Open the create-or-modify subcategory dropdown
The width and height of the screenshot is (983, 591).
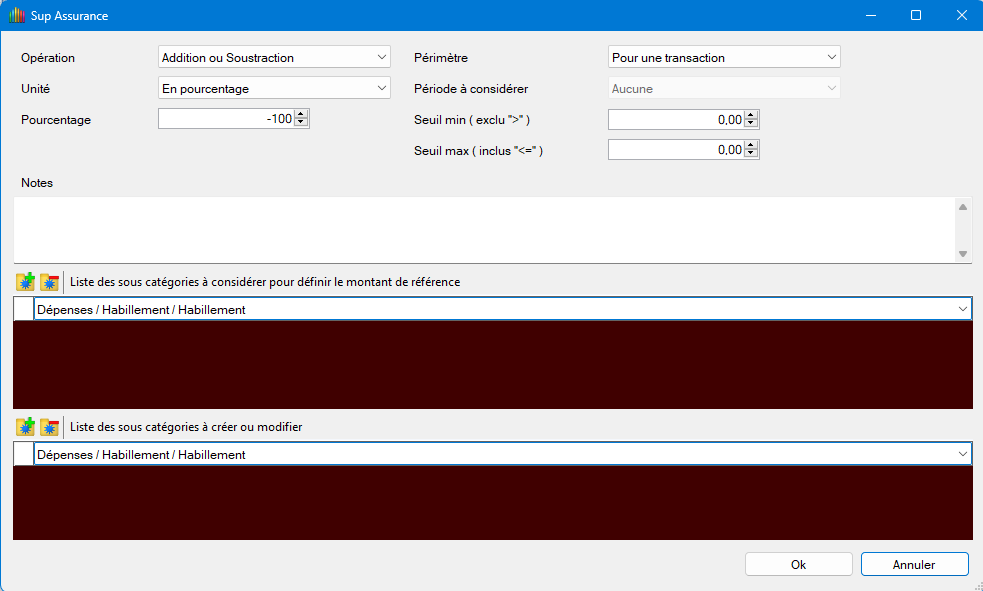(x=962, y=454)
